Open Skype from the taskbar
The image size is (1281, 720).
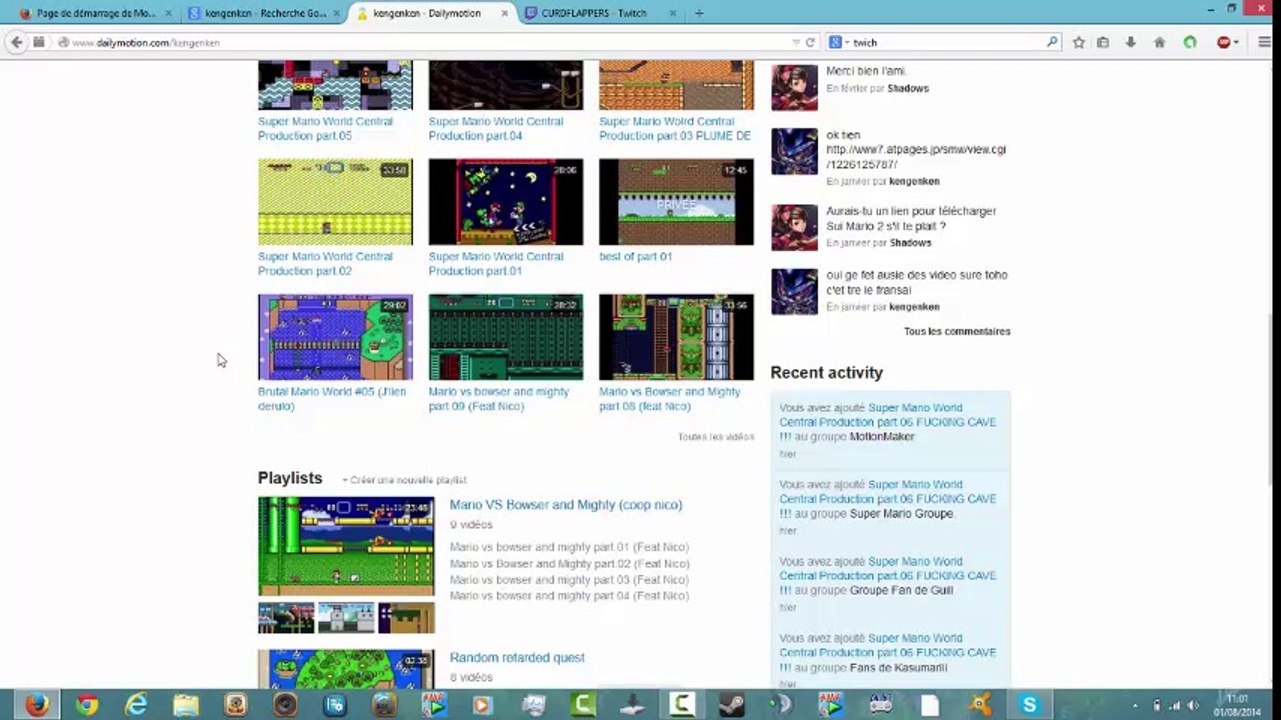pos(1029,704)
